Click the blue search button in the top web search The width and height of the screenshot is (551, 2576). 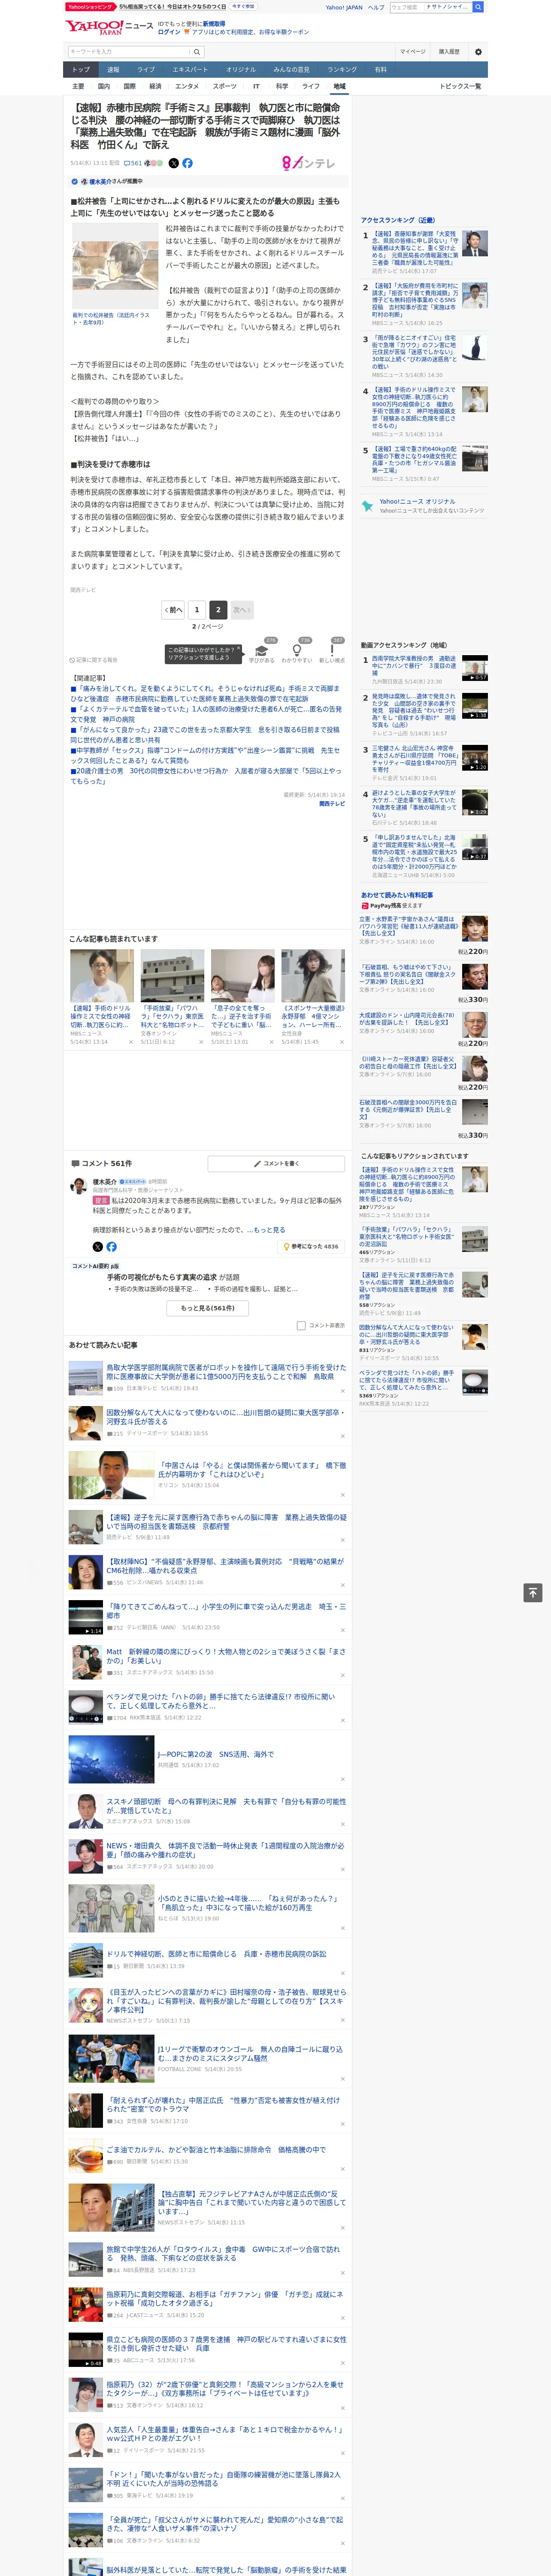click(478, 7)
